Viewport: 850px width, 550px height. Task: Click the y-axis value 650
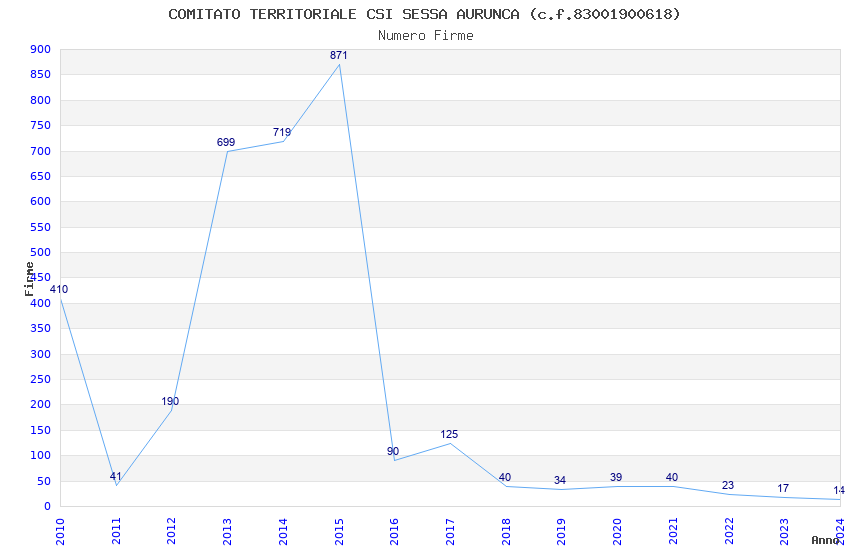[41, 177]
